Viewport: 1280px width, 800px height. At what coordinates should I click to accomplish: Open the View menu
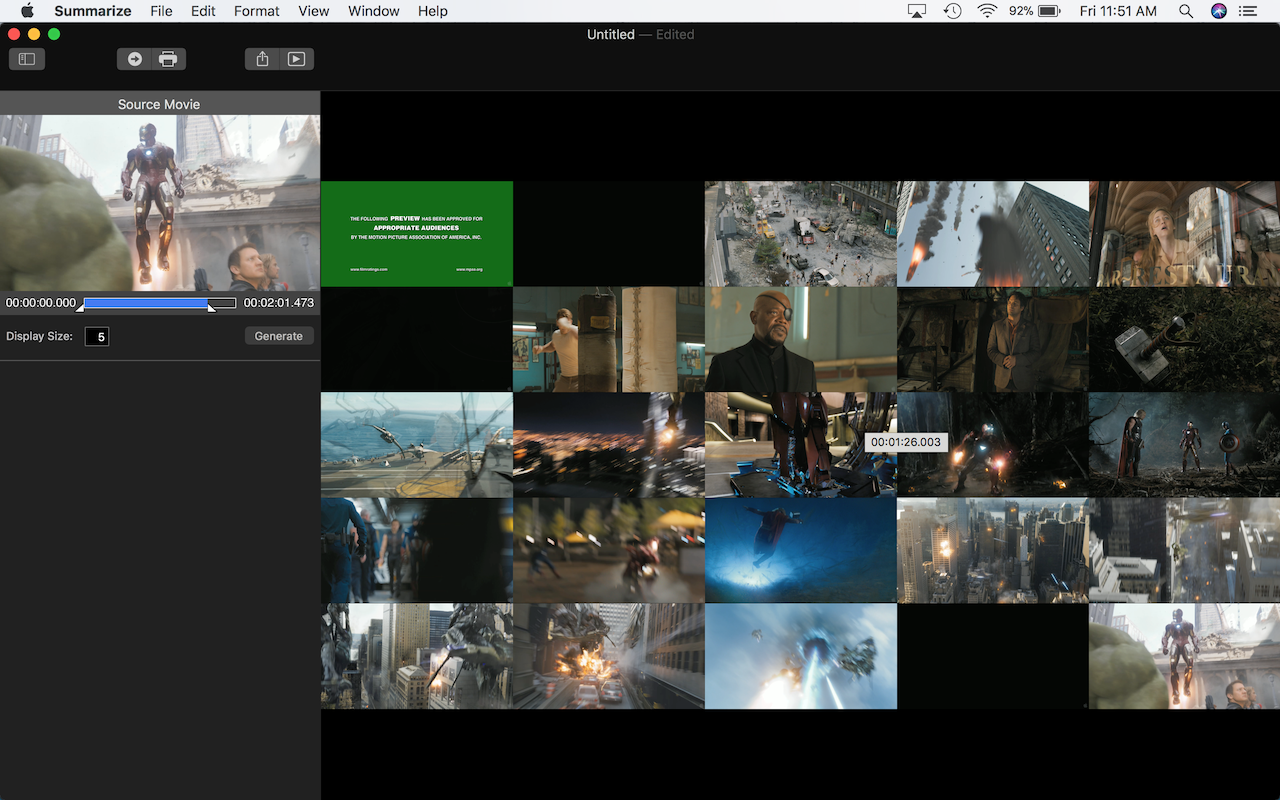(314, 11)
